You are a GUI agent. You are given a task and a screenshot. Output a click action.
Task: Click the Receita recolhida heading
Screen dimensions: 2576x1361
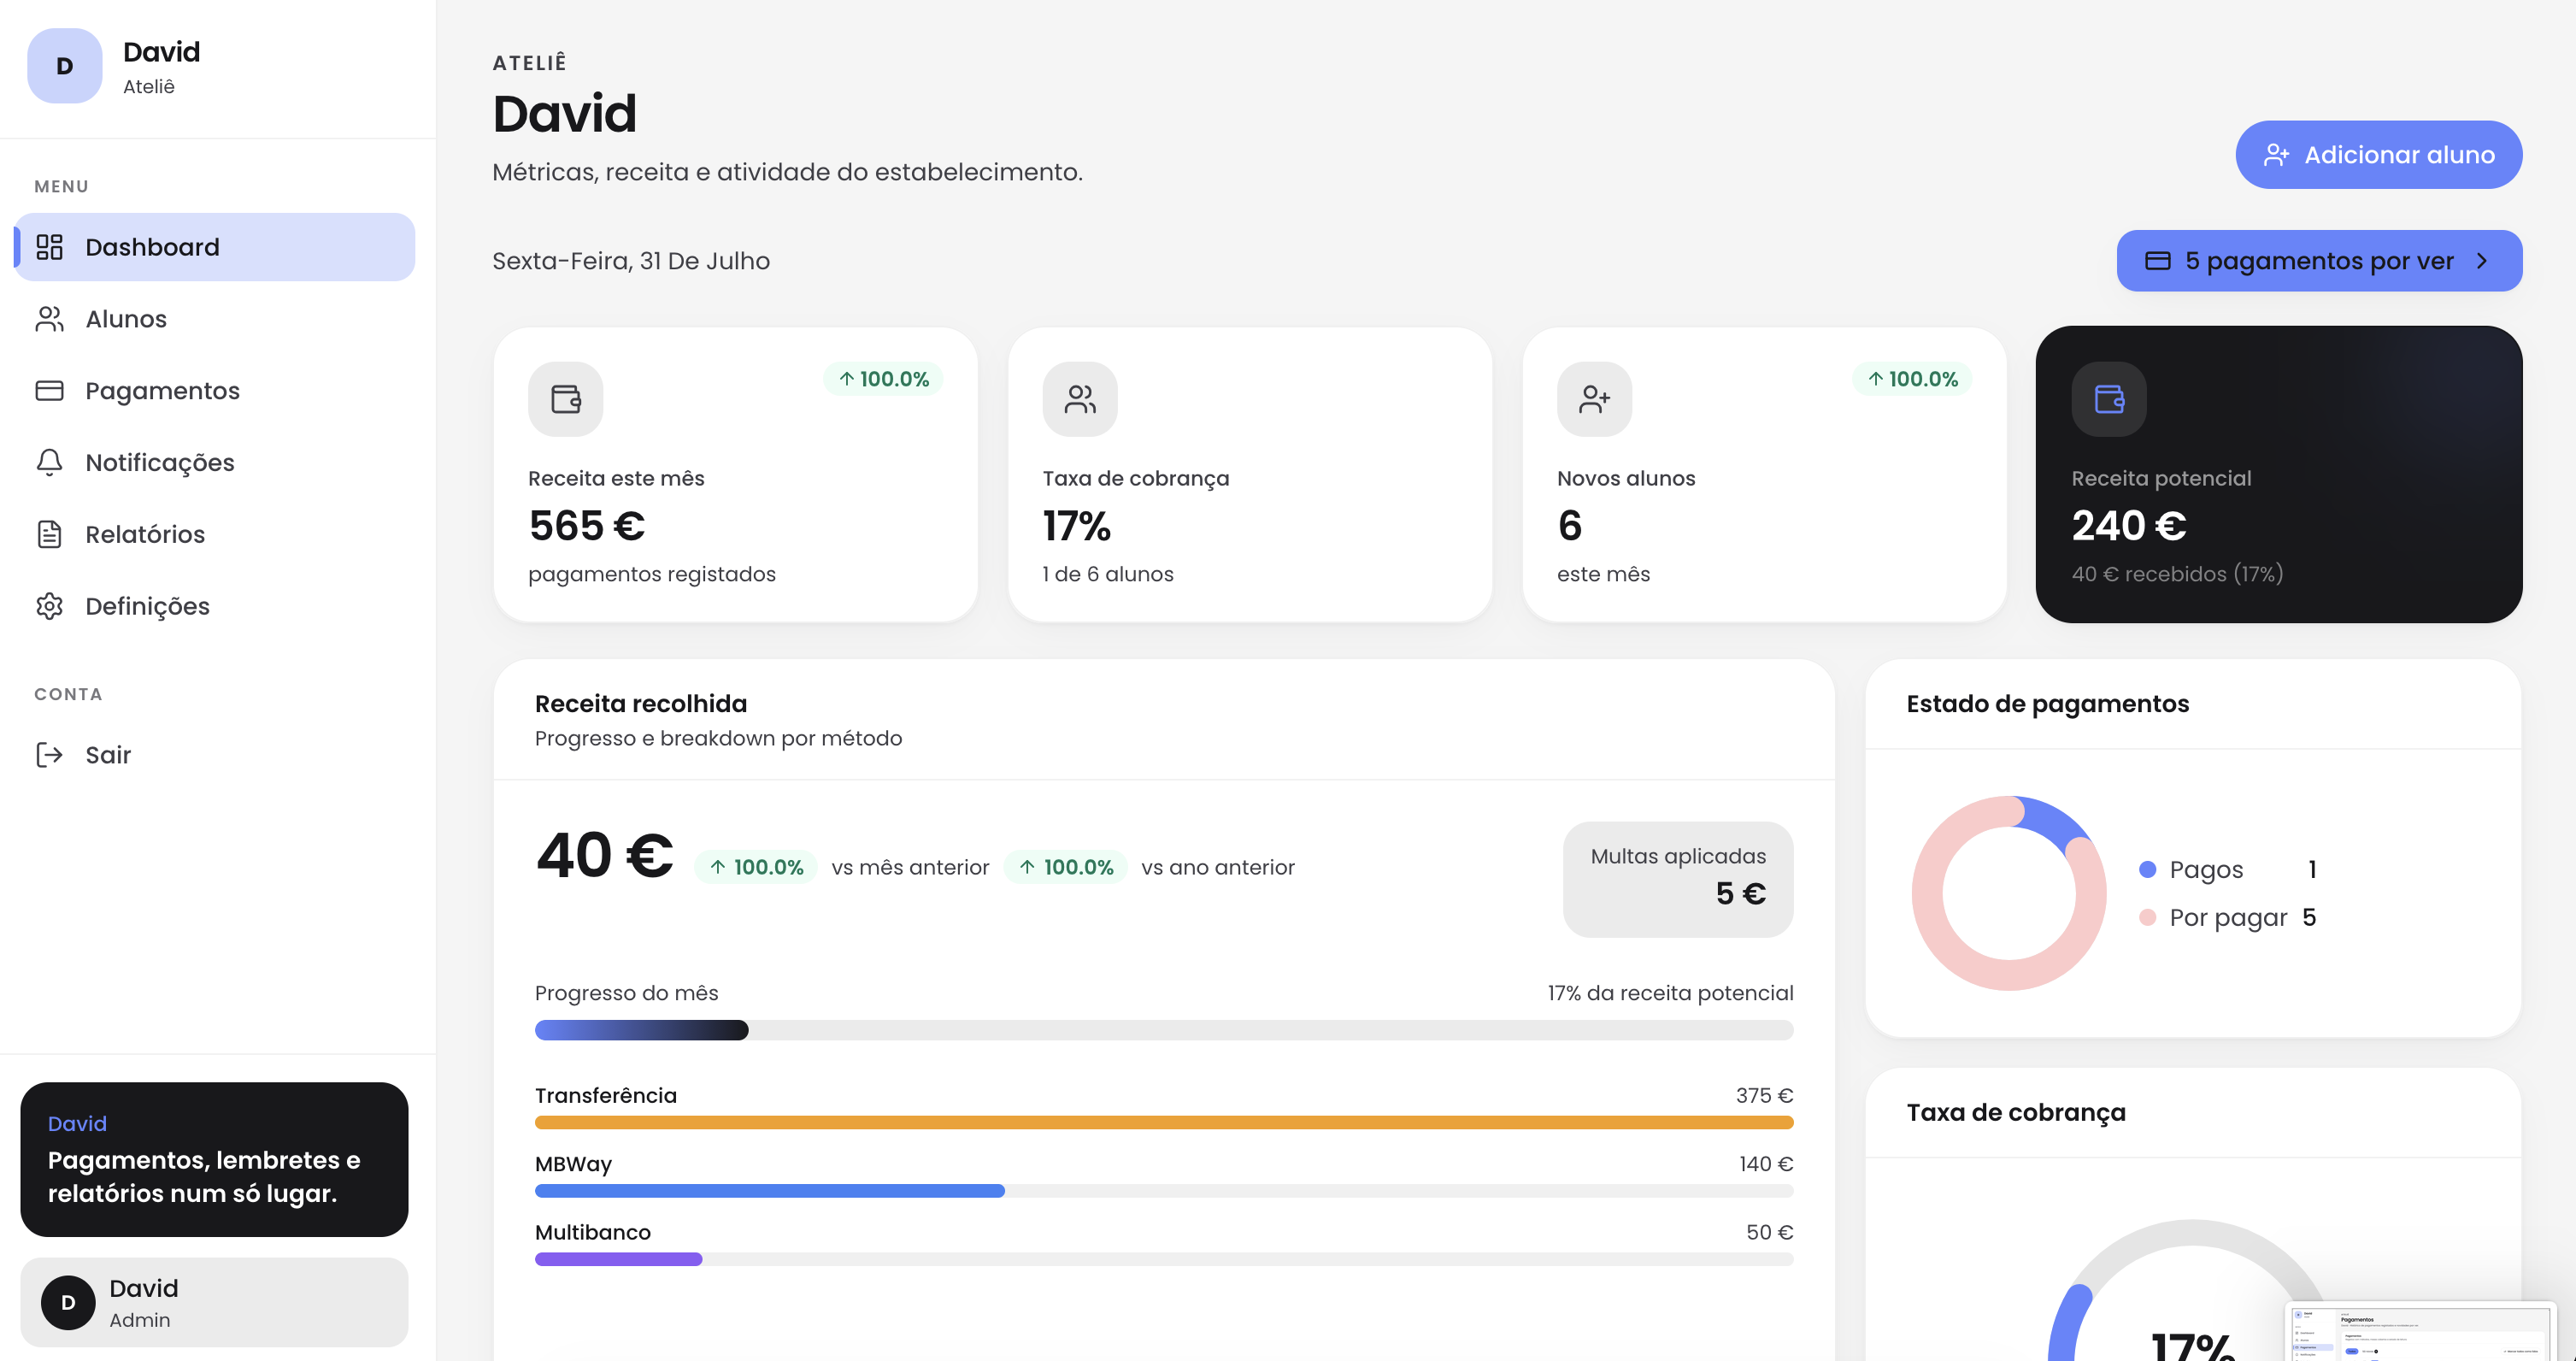(x=641, y=704)
